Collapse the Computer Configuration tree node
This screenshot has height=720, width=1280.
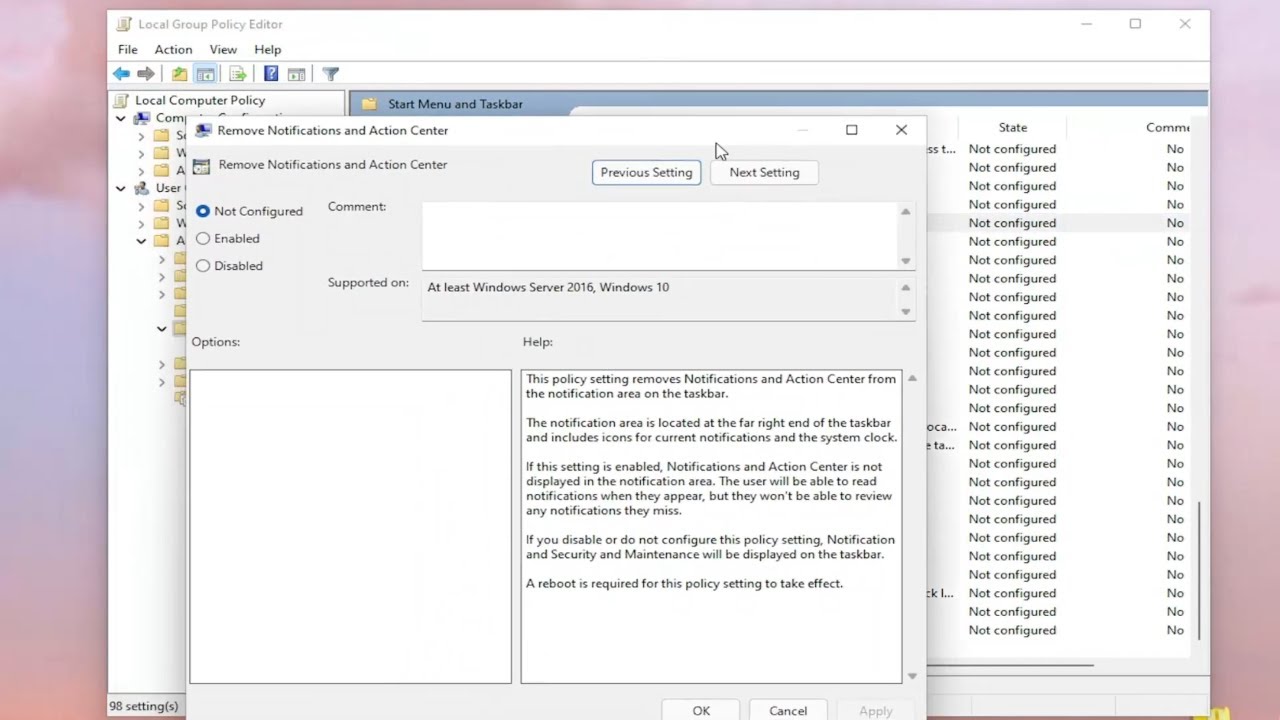click(x=121, y=118)
